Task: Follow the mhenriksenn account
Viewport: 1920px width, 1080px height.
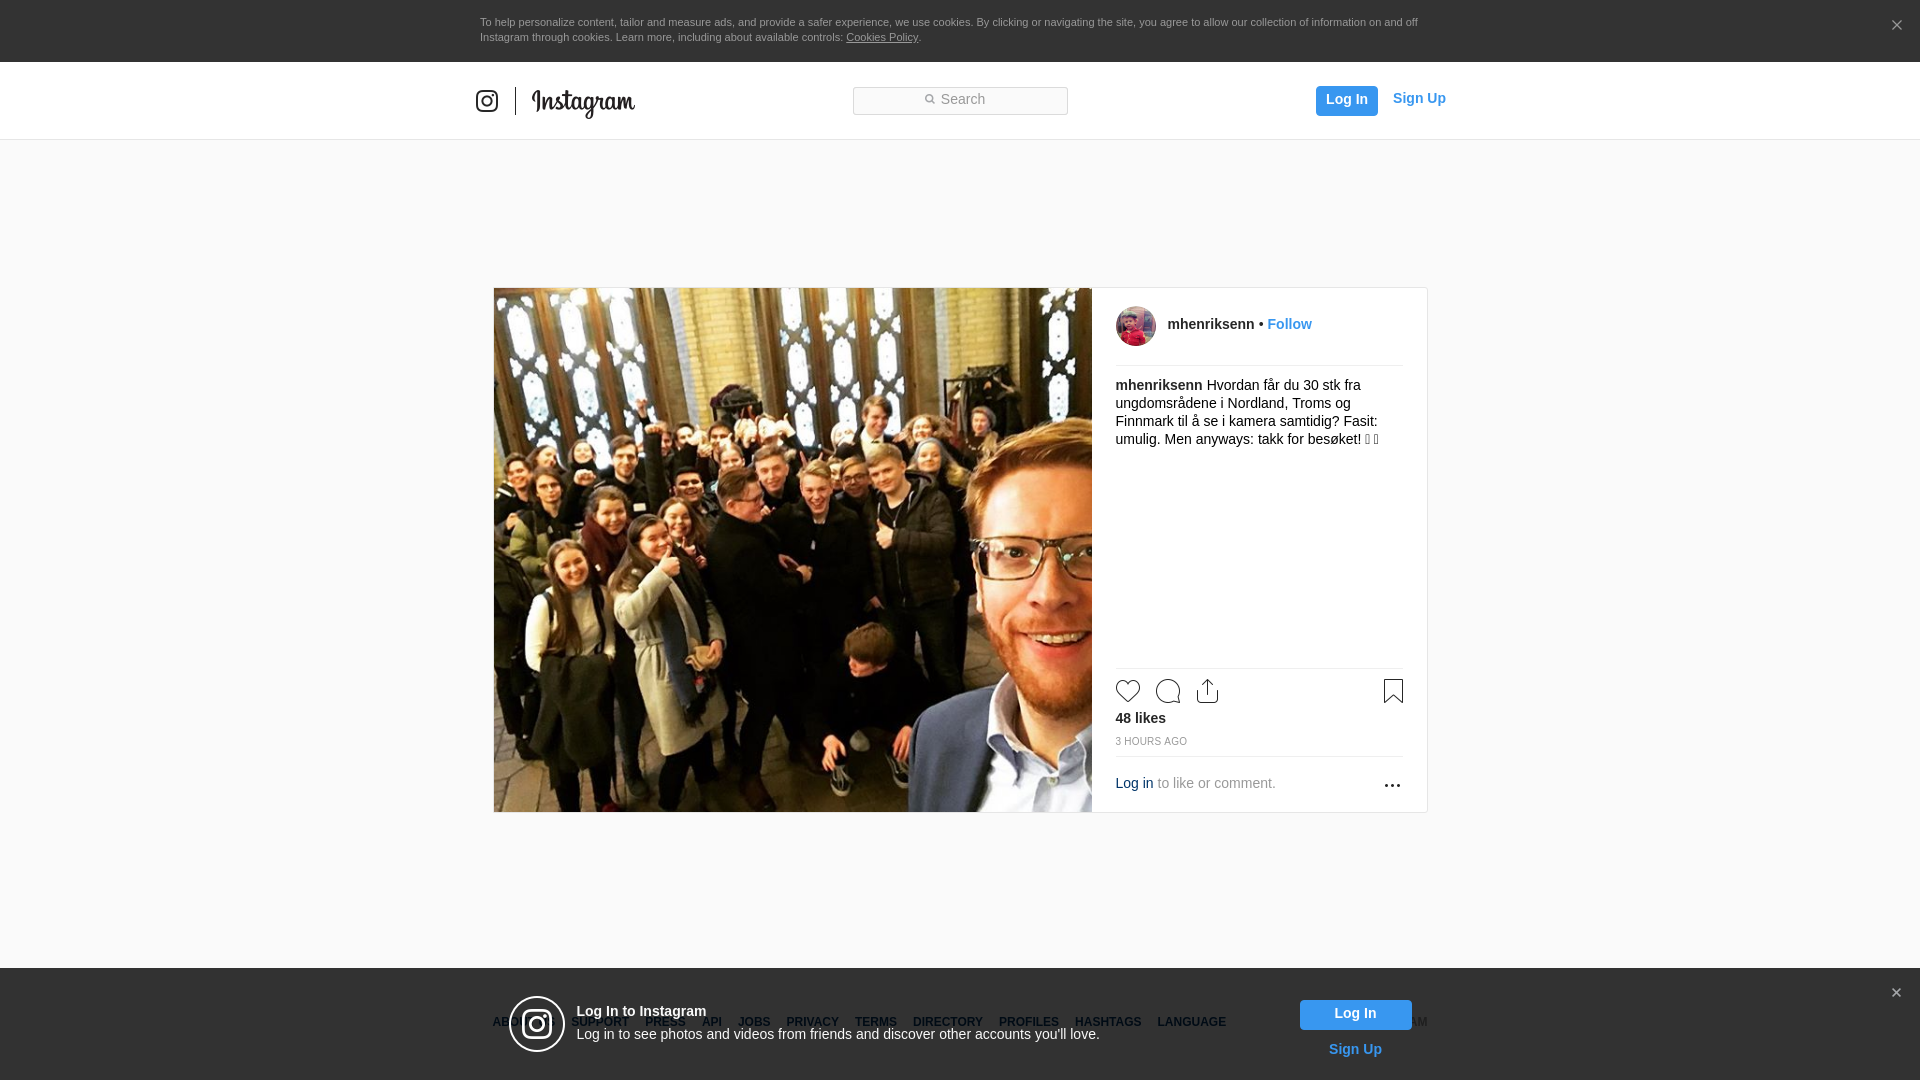Action: click(x=1289, y=324)
